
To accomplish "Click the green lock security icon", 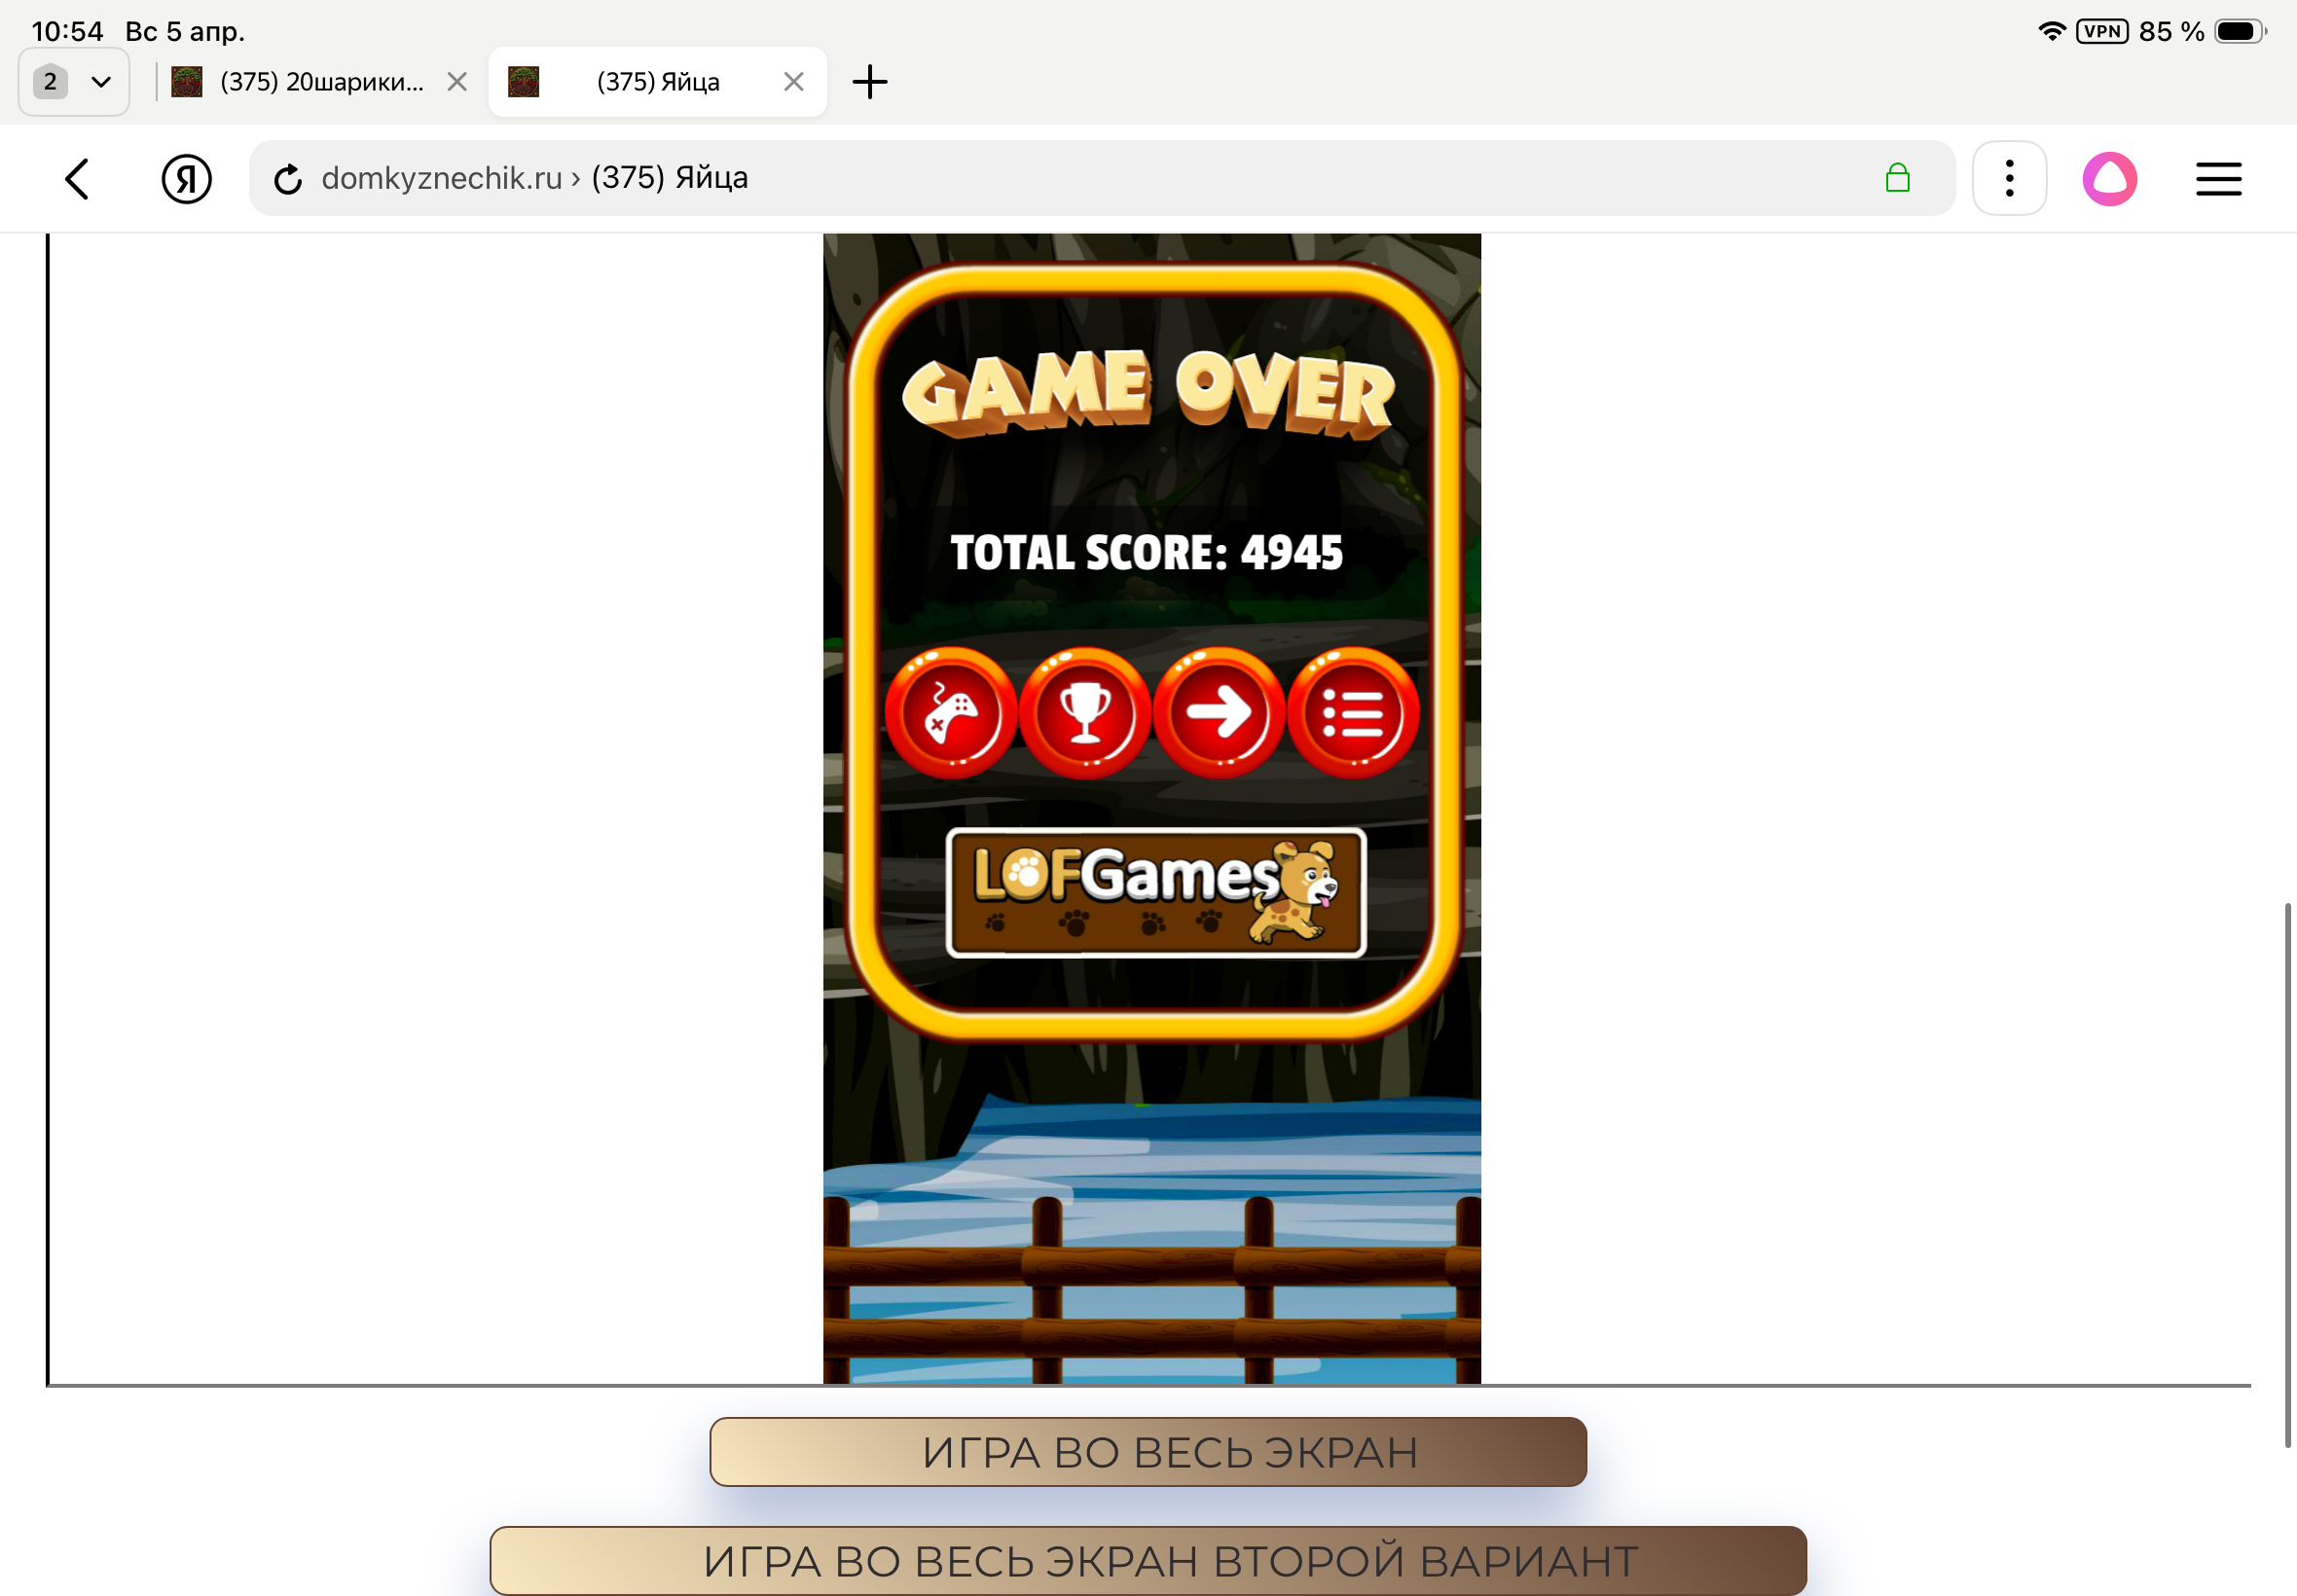I will coord(1897,179).
